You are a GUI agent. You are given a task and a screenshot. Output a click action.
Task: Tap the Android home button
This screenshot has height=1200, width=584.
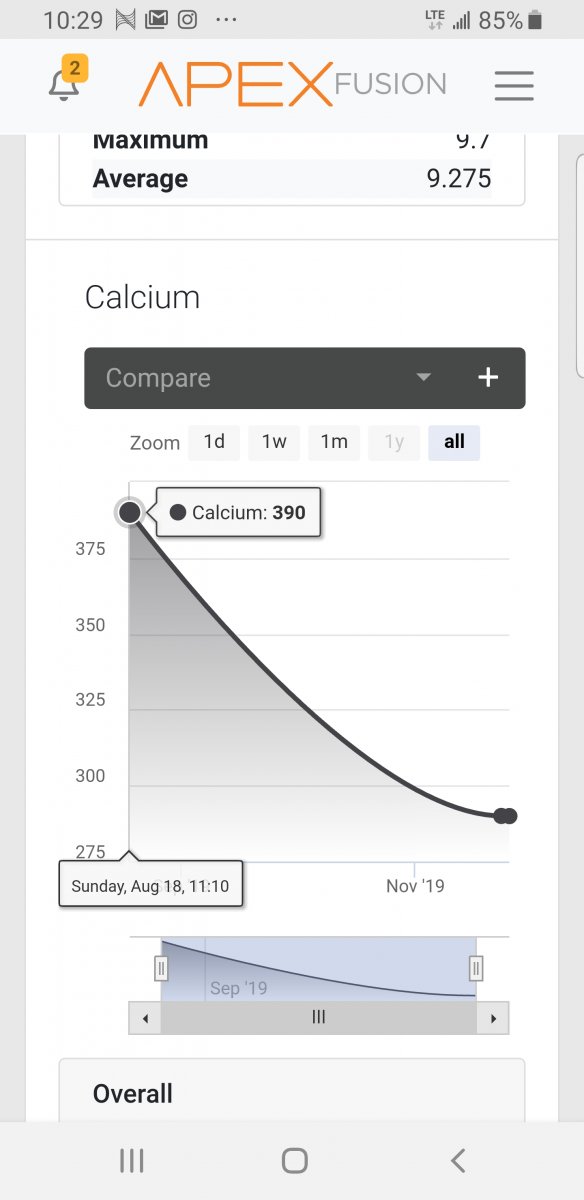point(294,1160)
